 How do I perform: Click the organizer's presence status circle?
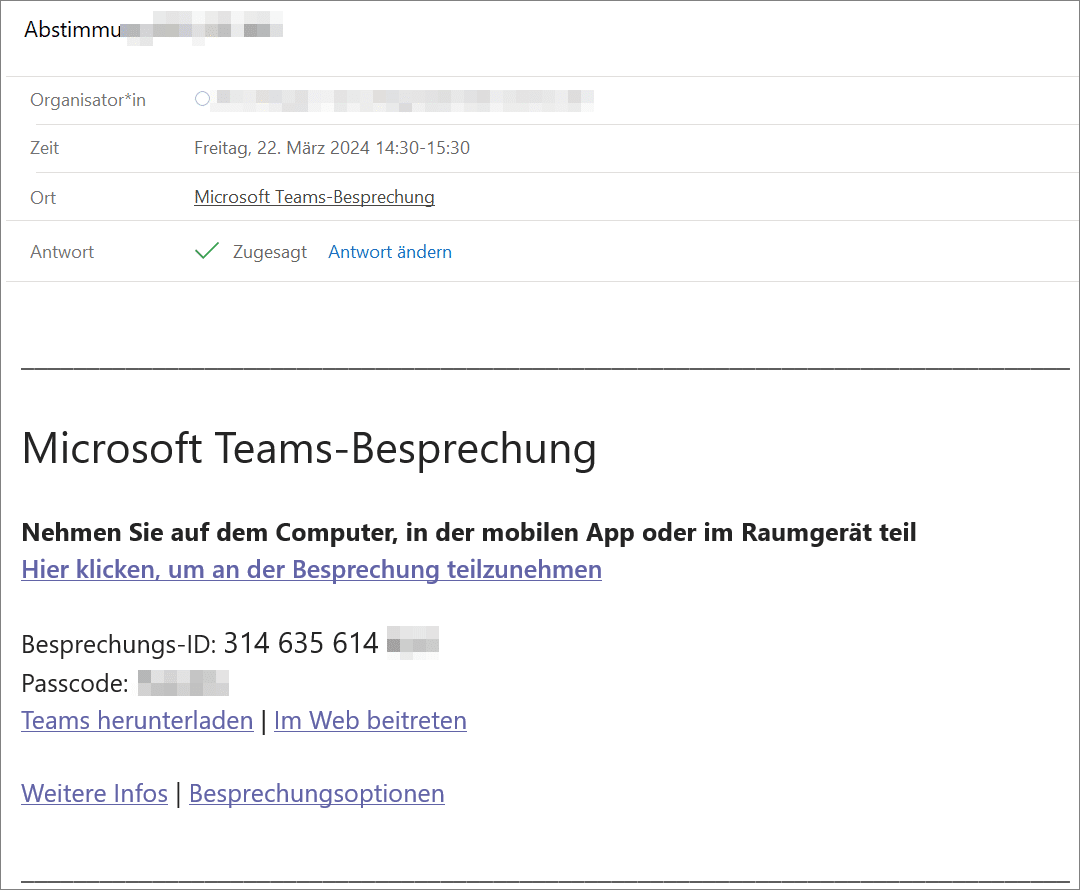[203, 98]
